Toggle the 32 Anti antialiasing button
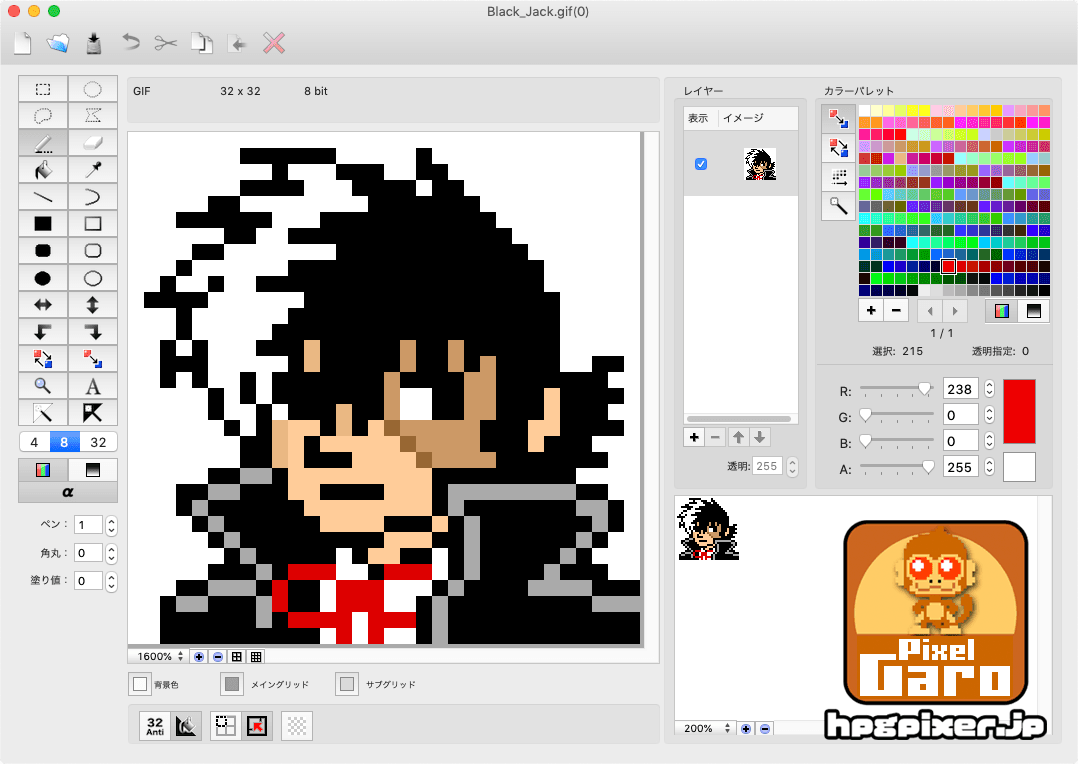This screenshot has height=764, width=1078. pyautogui.click(x=155, y=726)
